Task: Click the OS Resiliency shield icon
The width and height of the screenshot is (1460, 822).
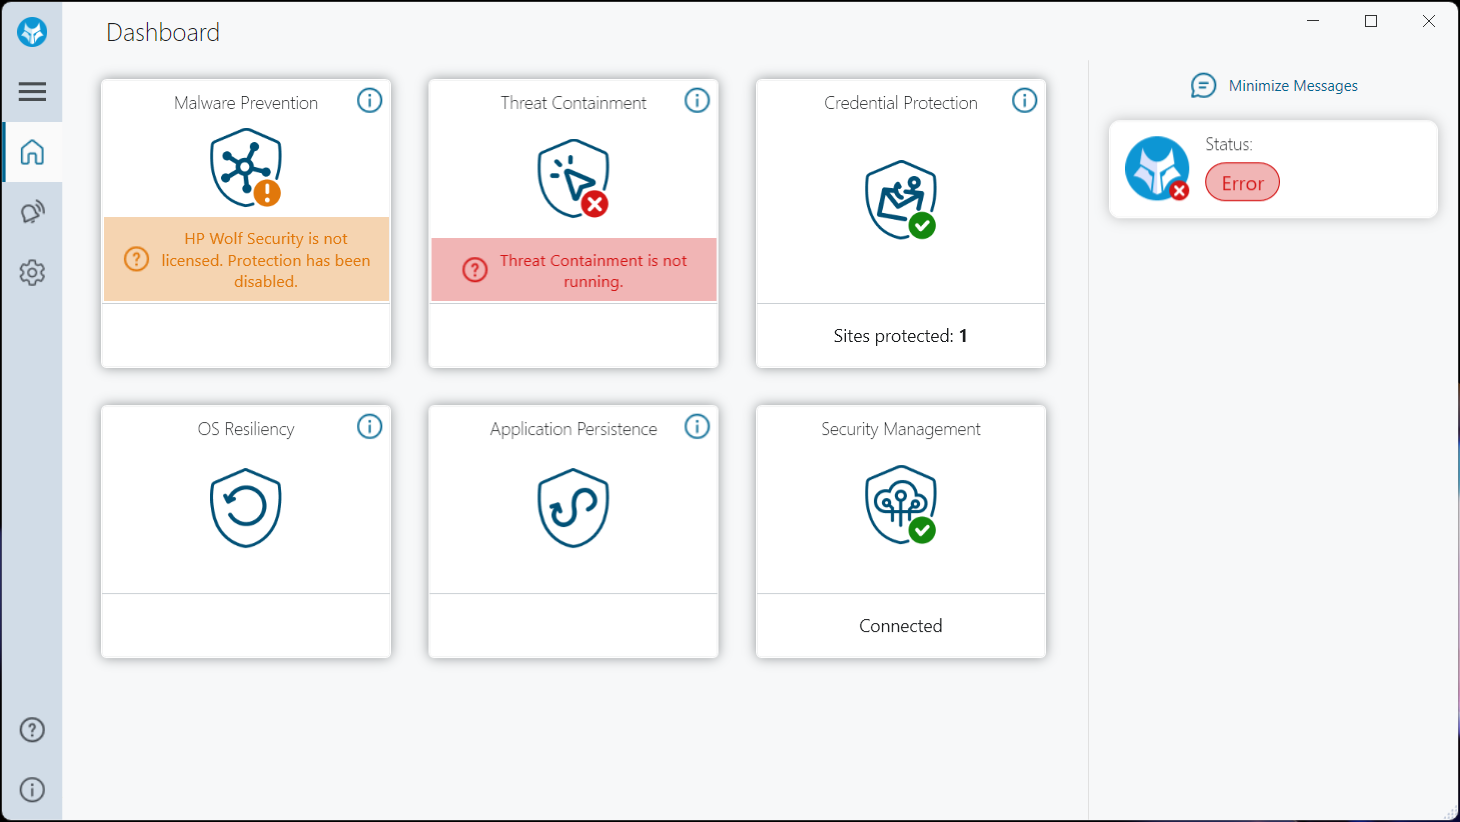Action: (246, 508)
